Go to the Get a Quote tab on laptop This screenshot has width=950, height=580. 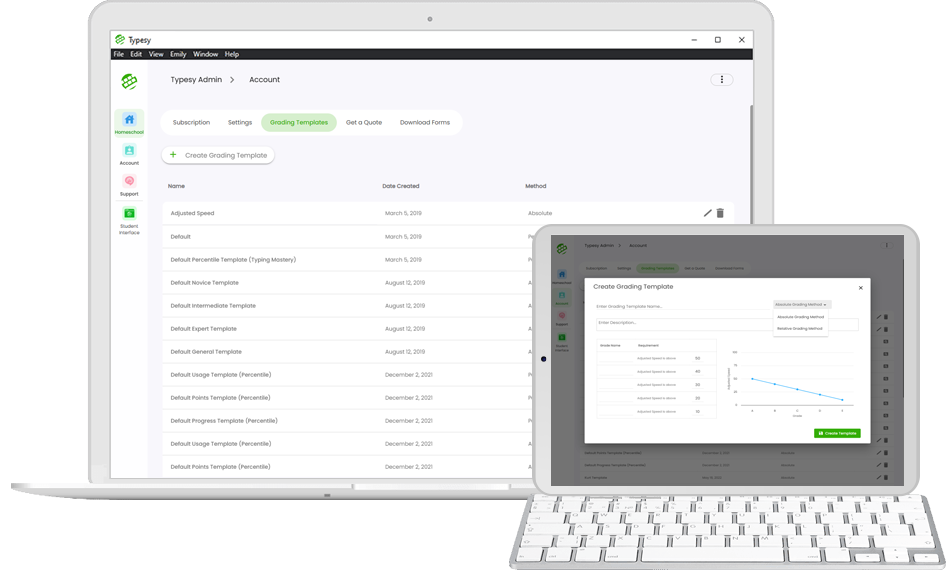tap(364, 122)
